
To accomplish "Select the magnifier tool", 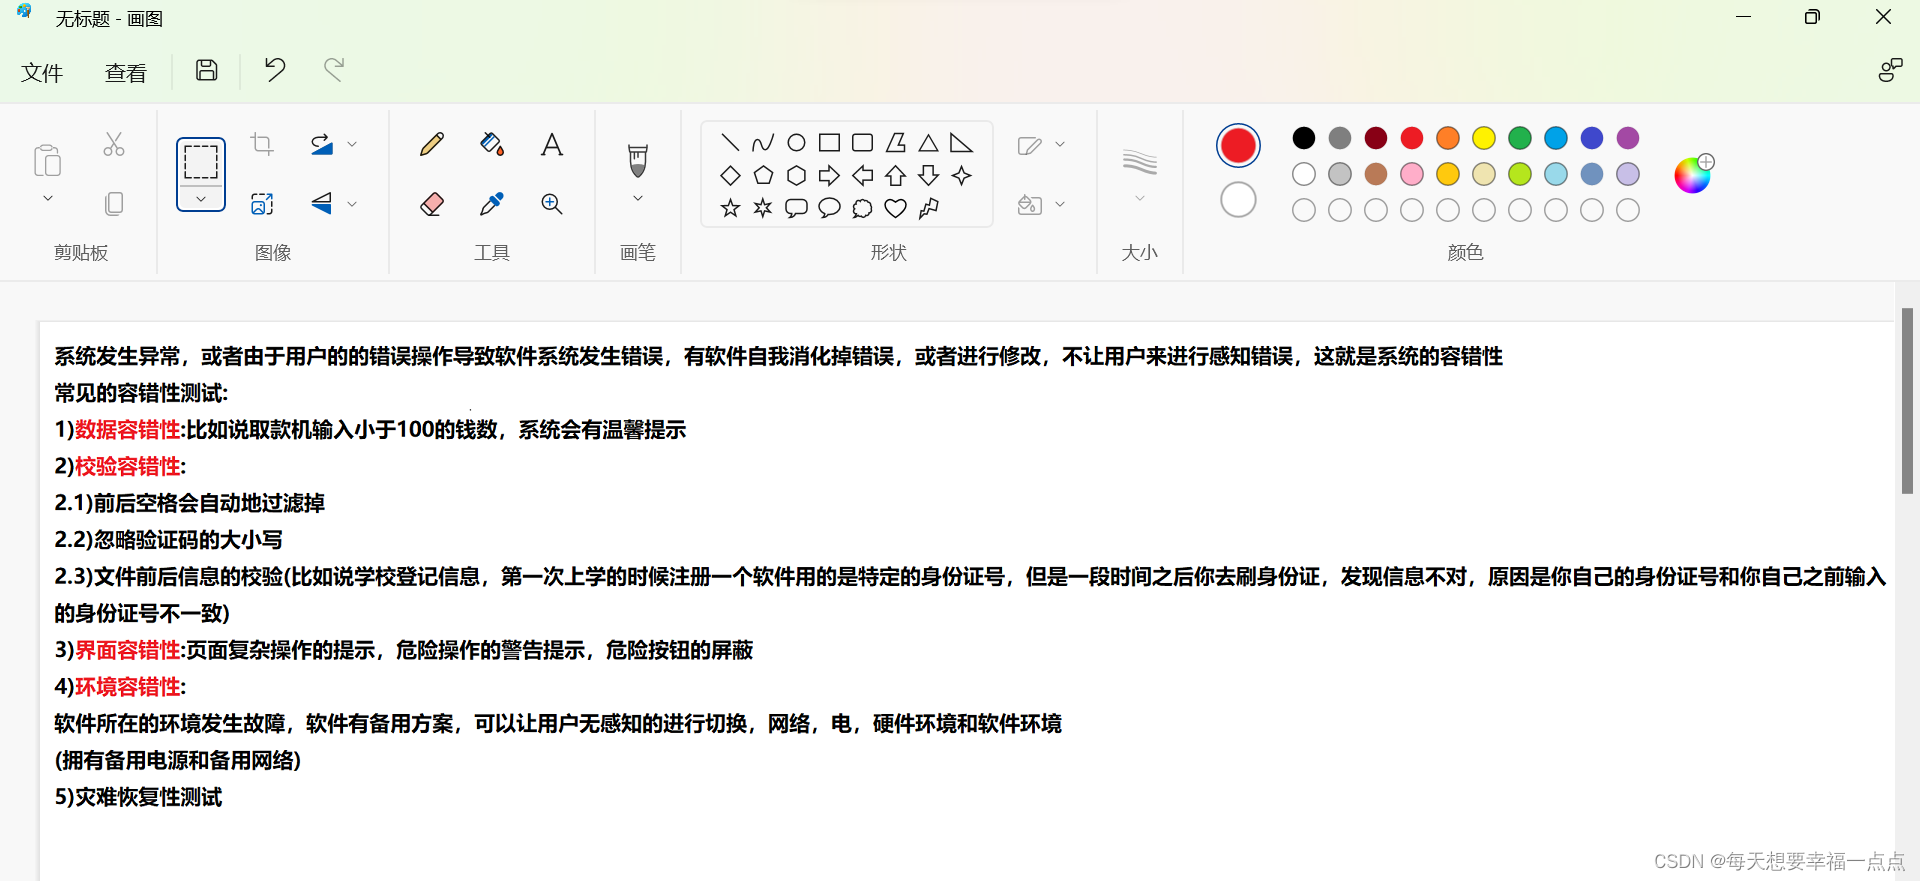I will (x=552, y=204).
